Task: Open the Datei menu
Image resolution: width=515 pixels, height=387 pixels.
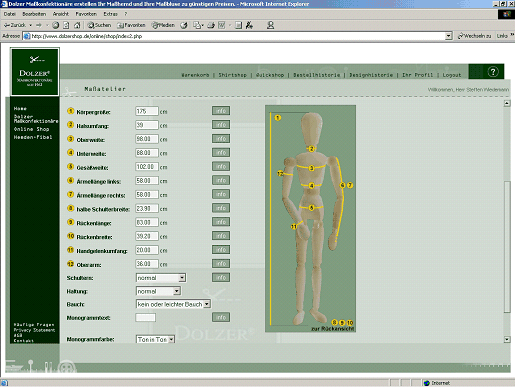Action: [x=10, y=14]
